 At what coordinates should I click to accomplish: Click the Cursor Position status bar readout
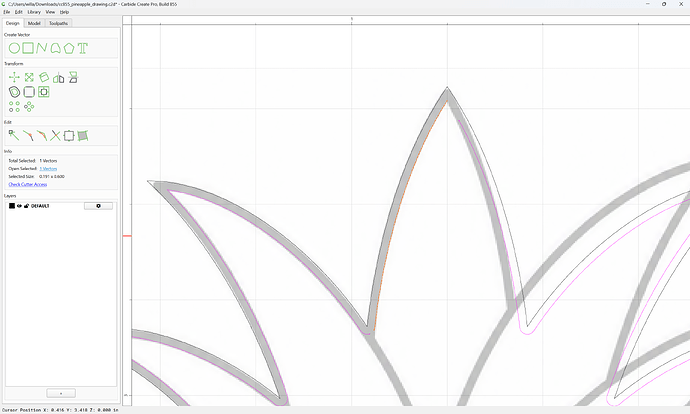pos(60,410)
